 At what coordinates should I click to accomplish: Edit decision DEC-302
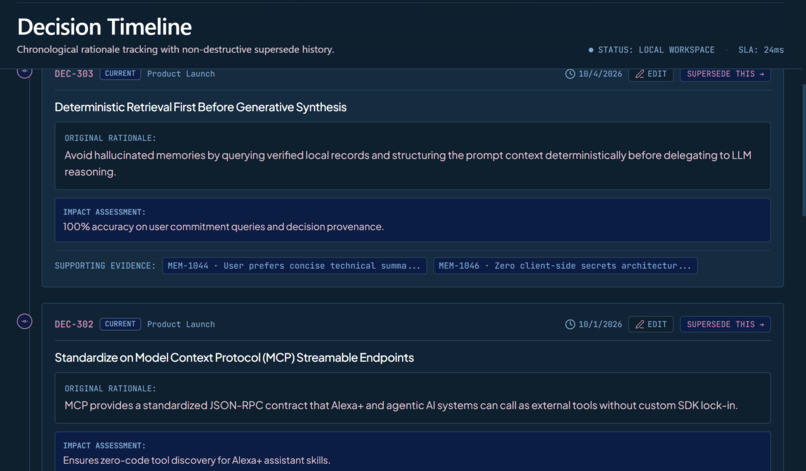(651, 324)
